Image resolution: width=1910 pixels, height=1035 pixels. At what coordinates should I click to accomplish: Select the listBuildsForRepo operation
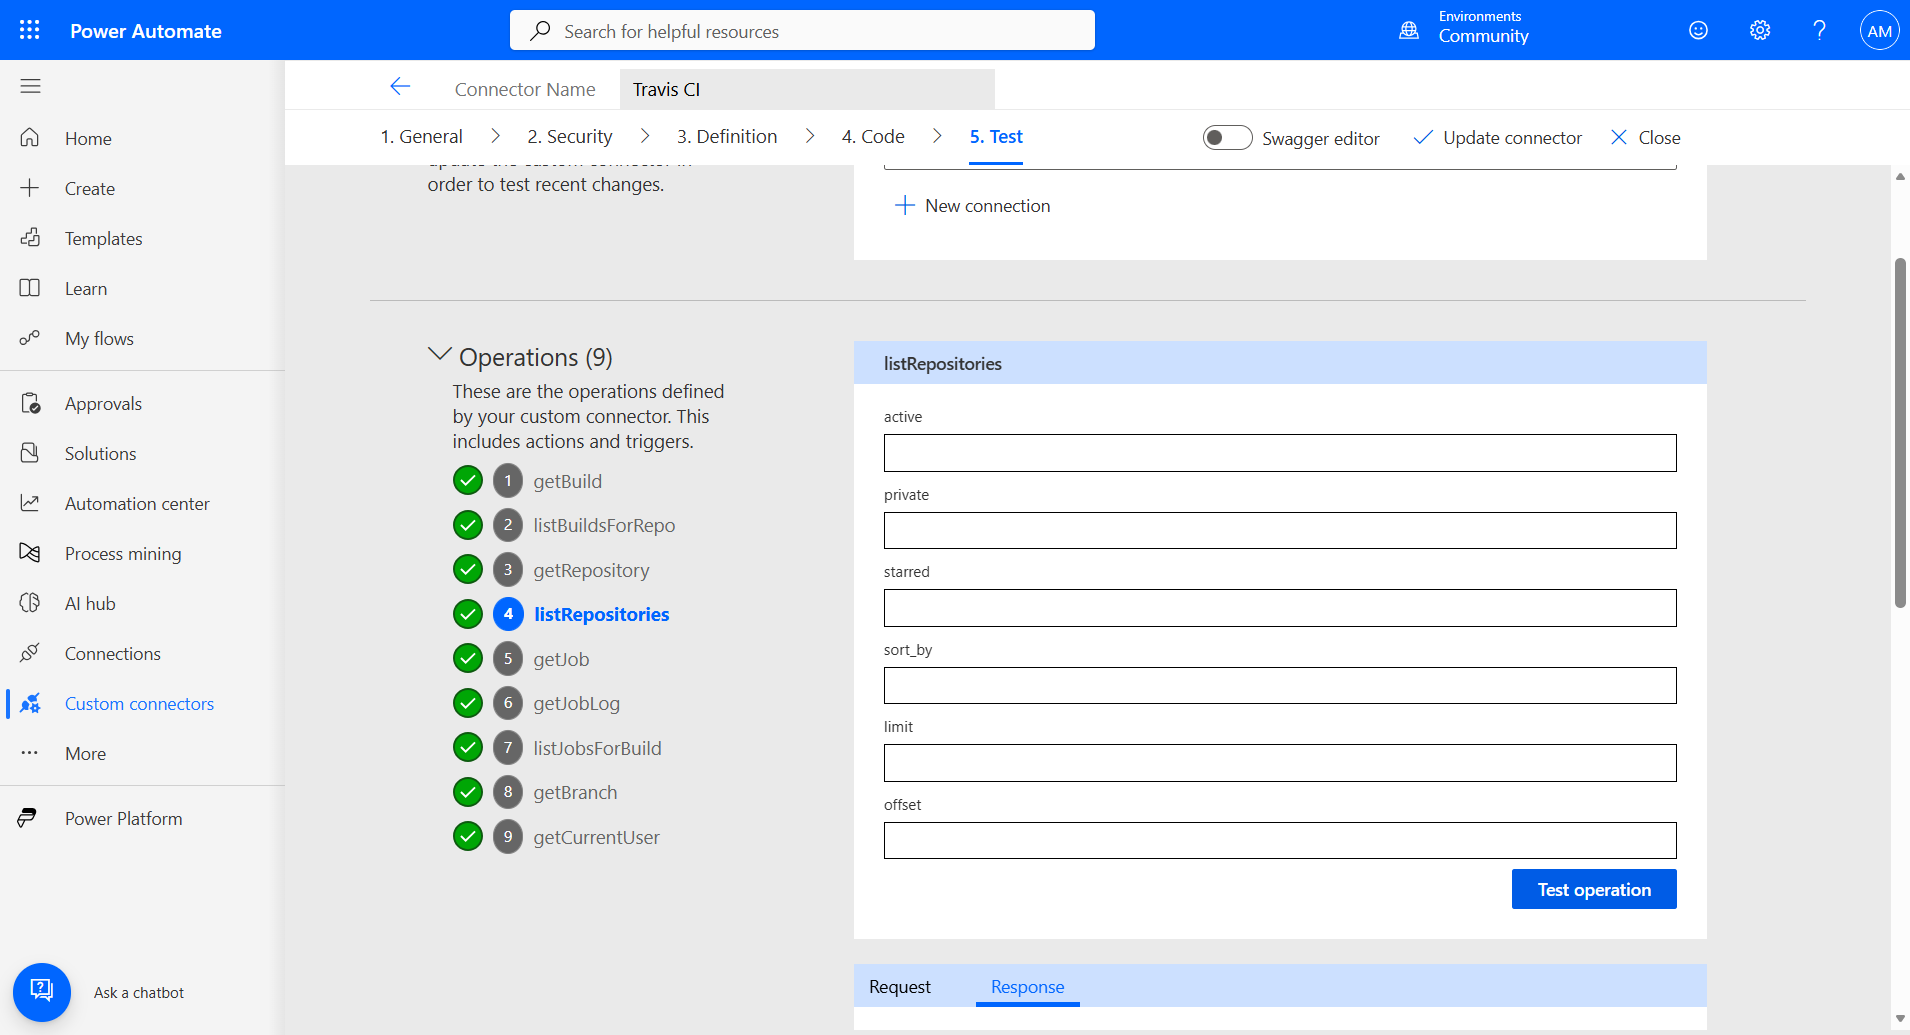click(604, 525)
